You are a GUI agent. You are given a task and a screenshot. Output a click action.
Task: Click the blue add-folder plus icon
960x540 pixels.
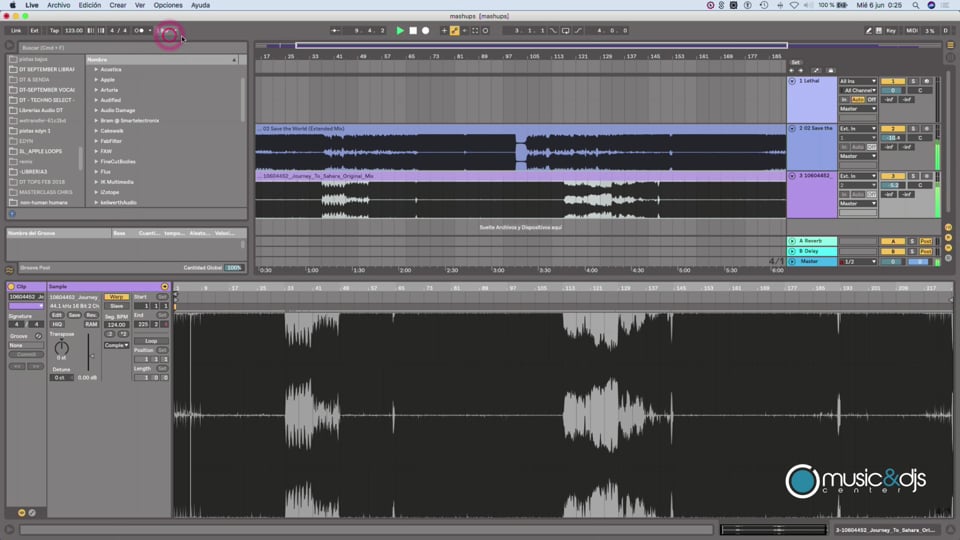[x=12, y=214]
